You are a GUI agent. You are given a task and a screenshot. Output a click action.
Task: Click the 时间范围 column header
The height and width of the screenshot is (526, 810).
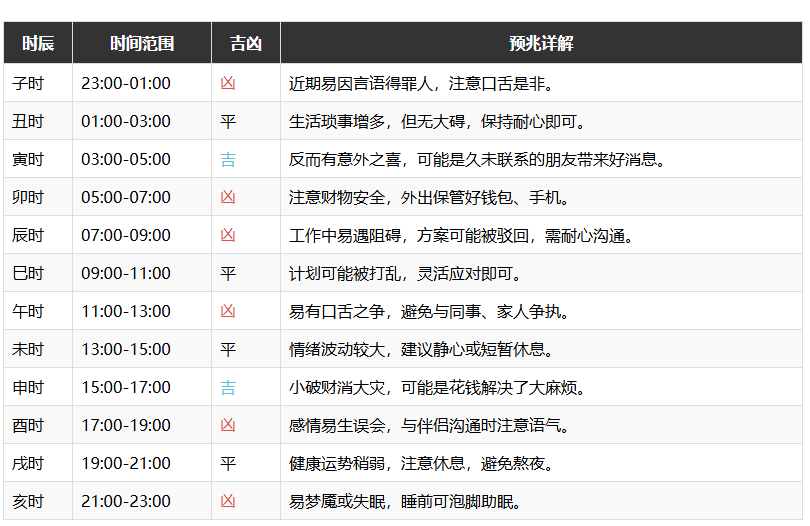[142, 43]
